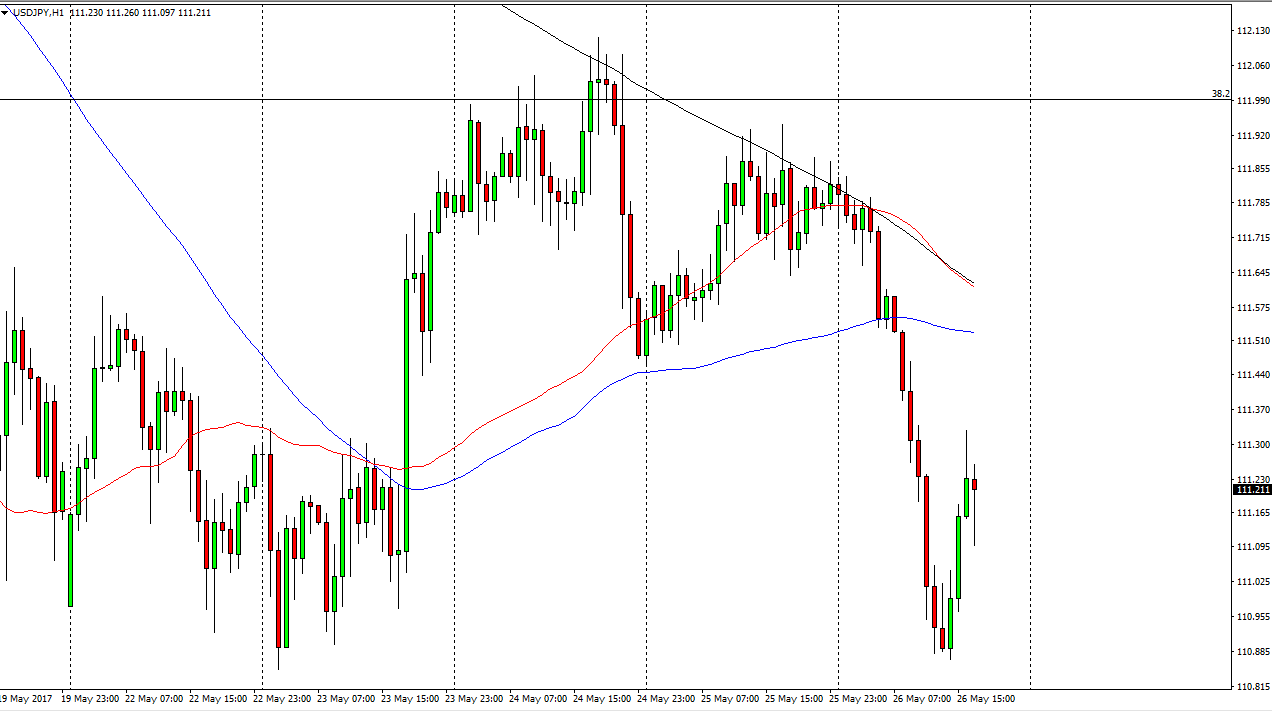Click the 25 May 07:00 time label
The height and width of the screenshot is (712, 1272).
tap(731, 698)
